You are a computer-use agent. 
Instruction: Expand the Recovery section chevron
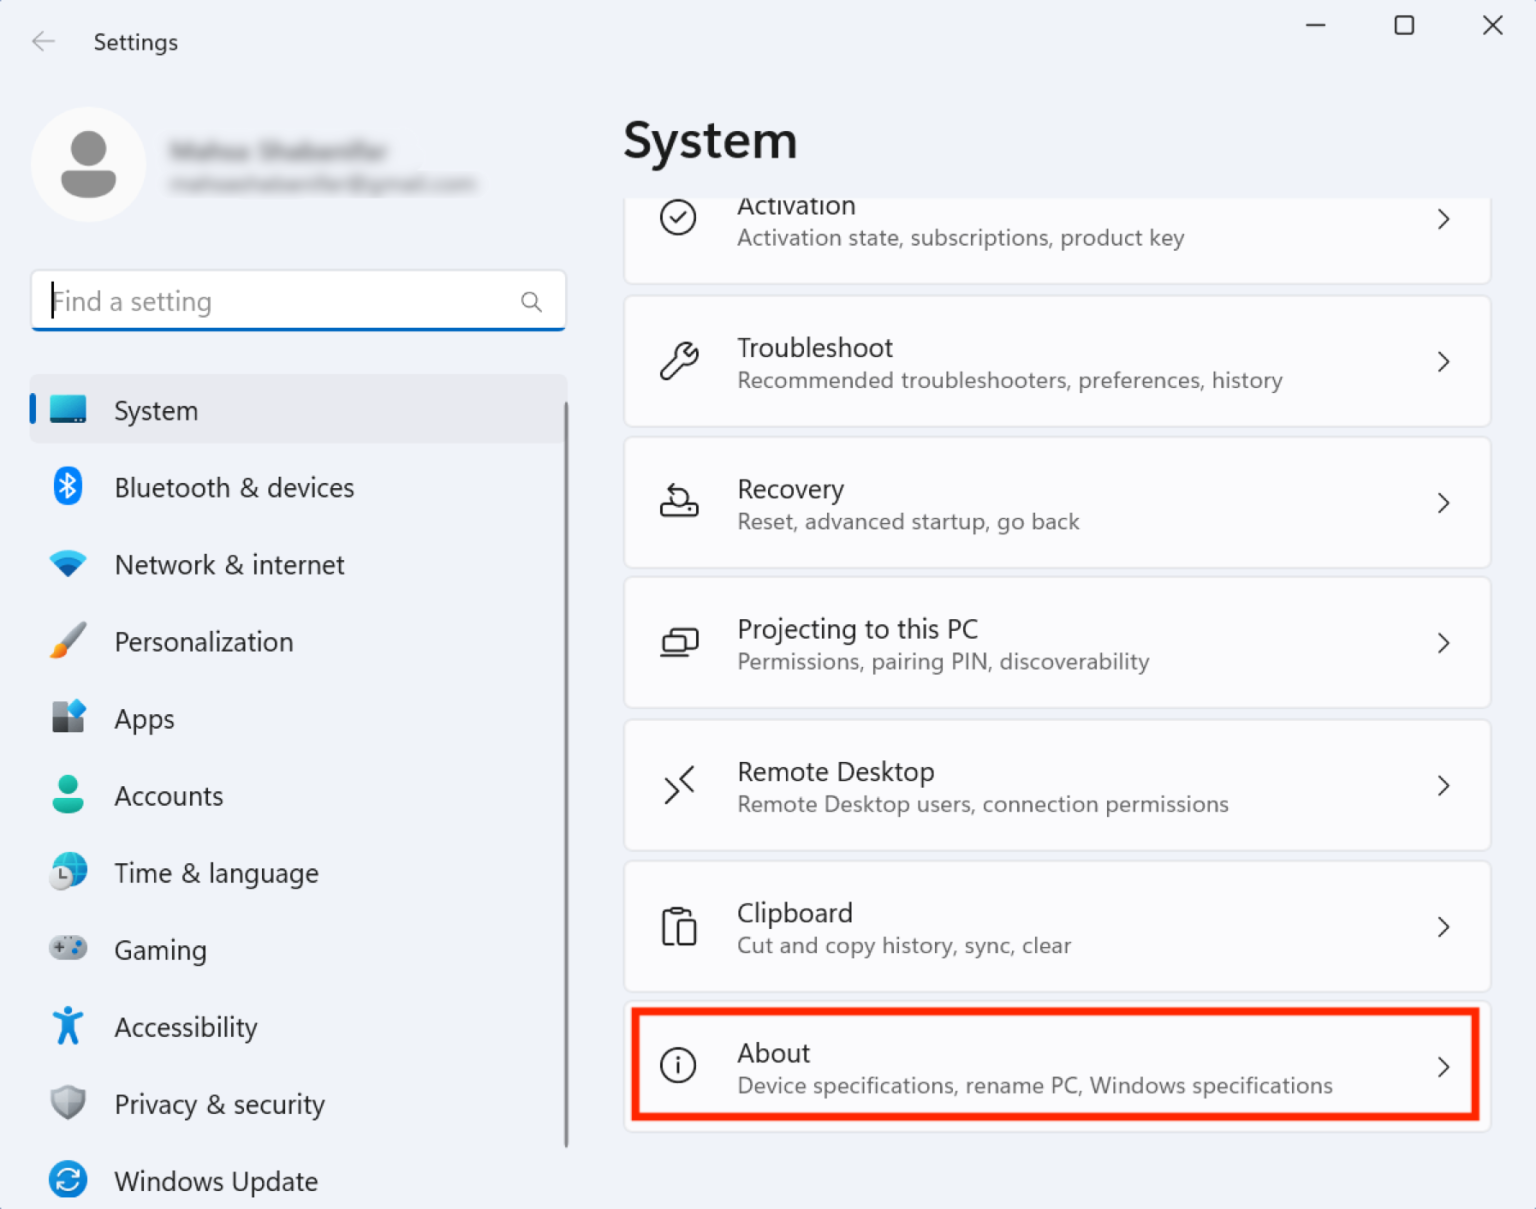[x=1444, y=503]
